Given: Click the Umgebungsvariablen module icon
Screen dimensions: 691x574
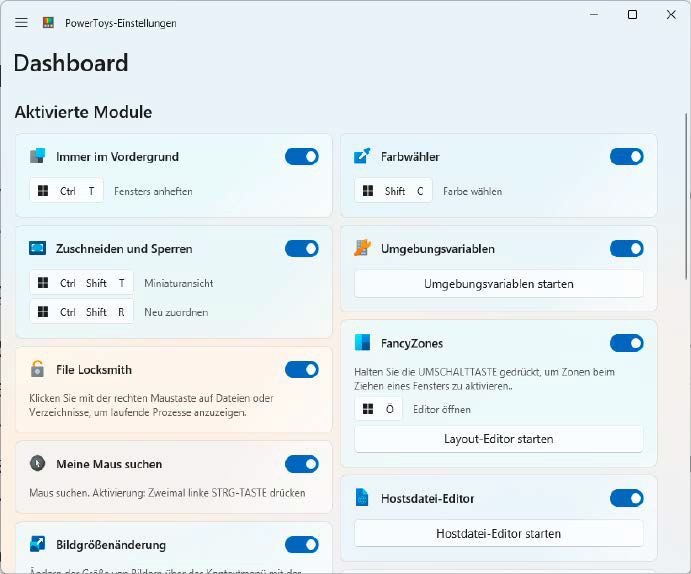Looking at the screenshot, I should click(x=362, y=248).
